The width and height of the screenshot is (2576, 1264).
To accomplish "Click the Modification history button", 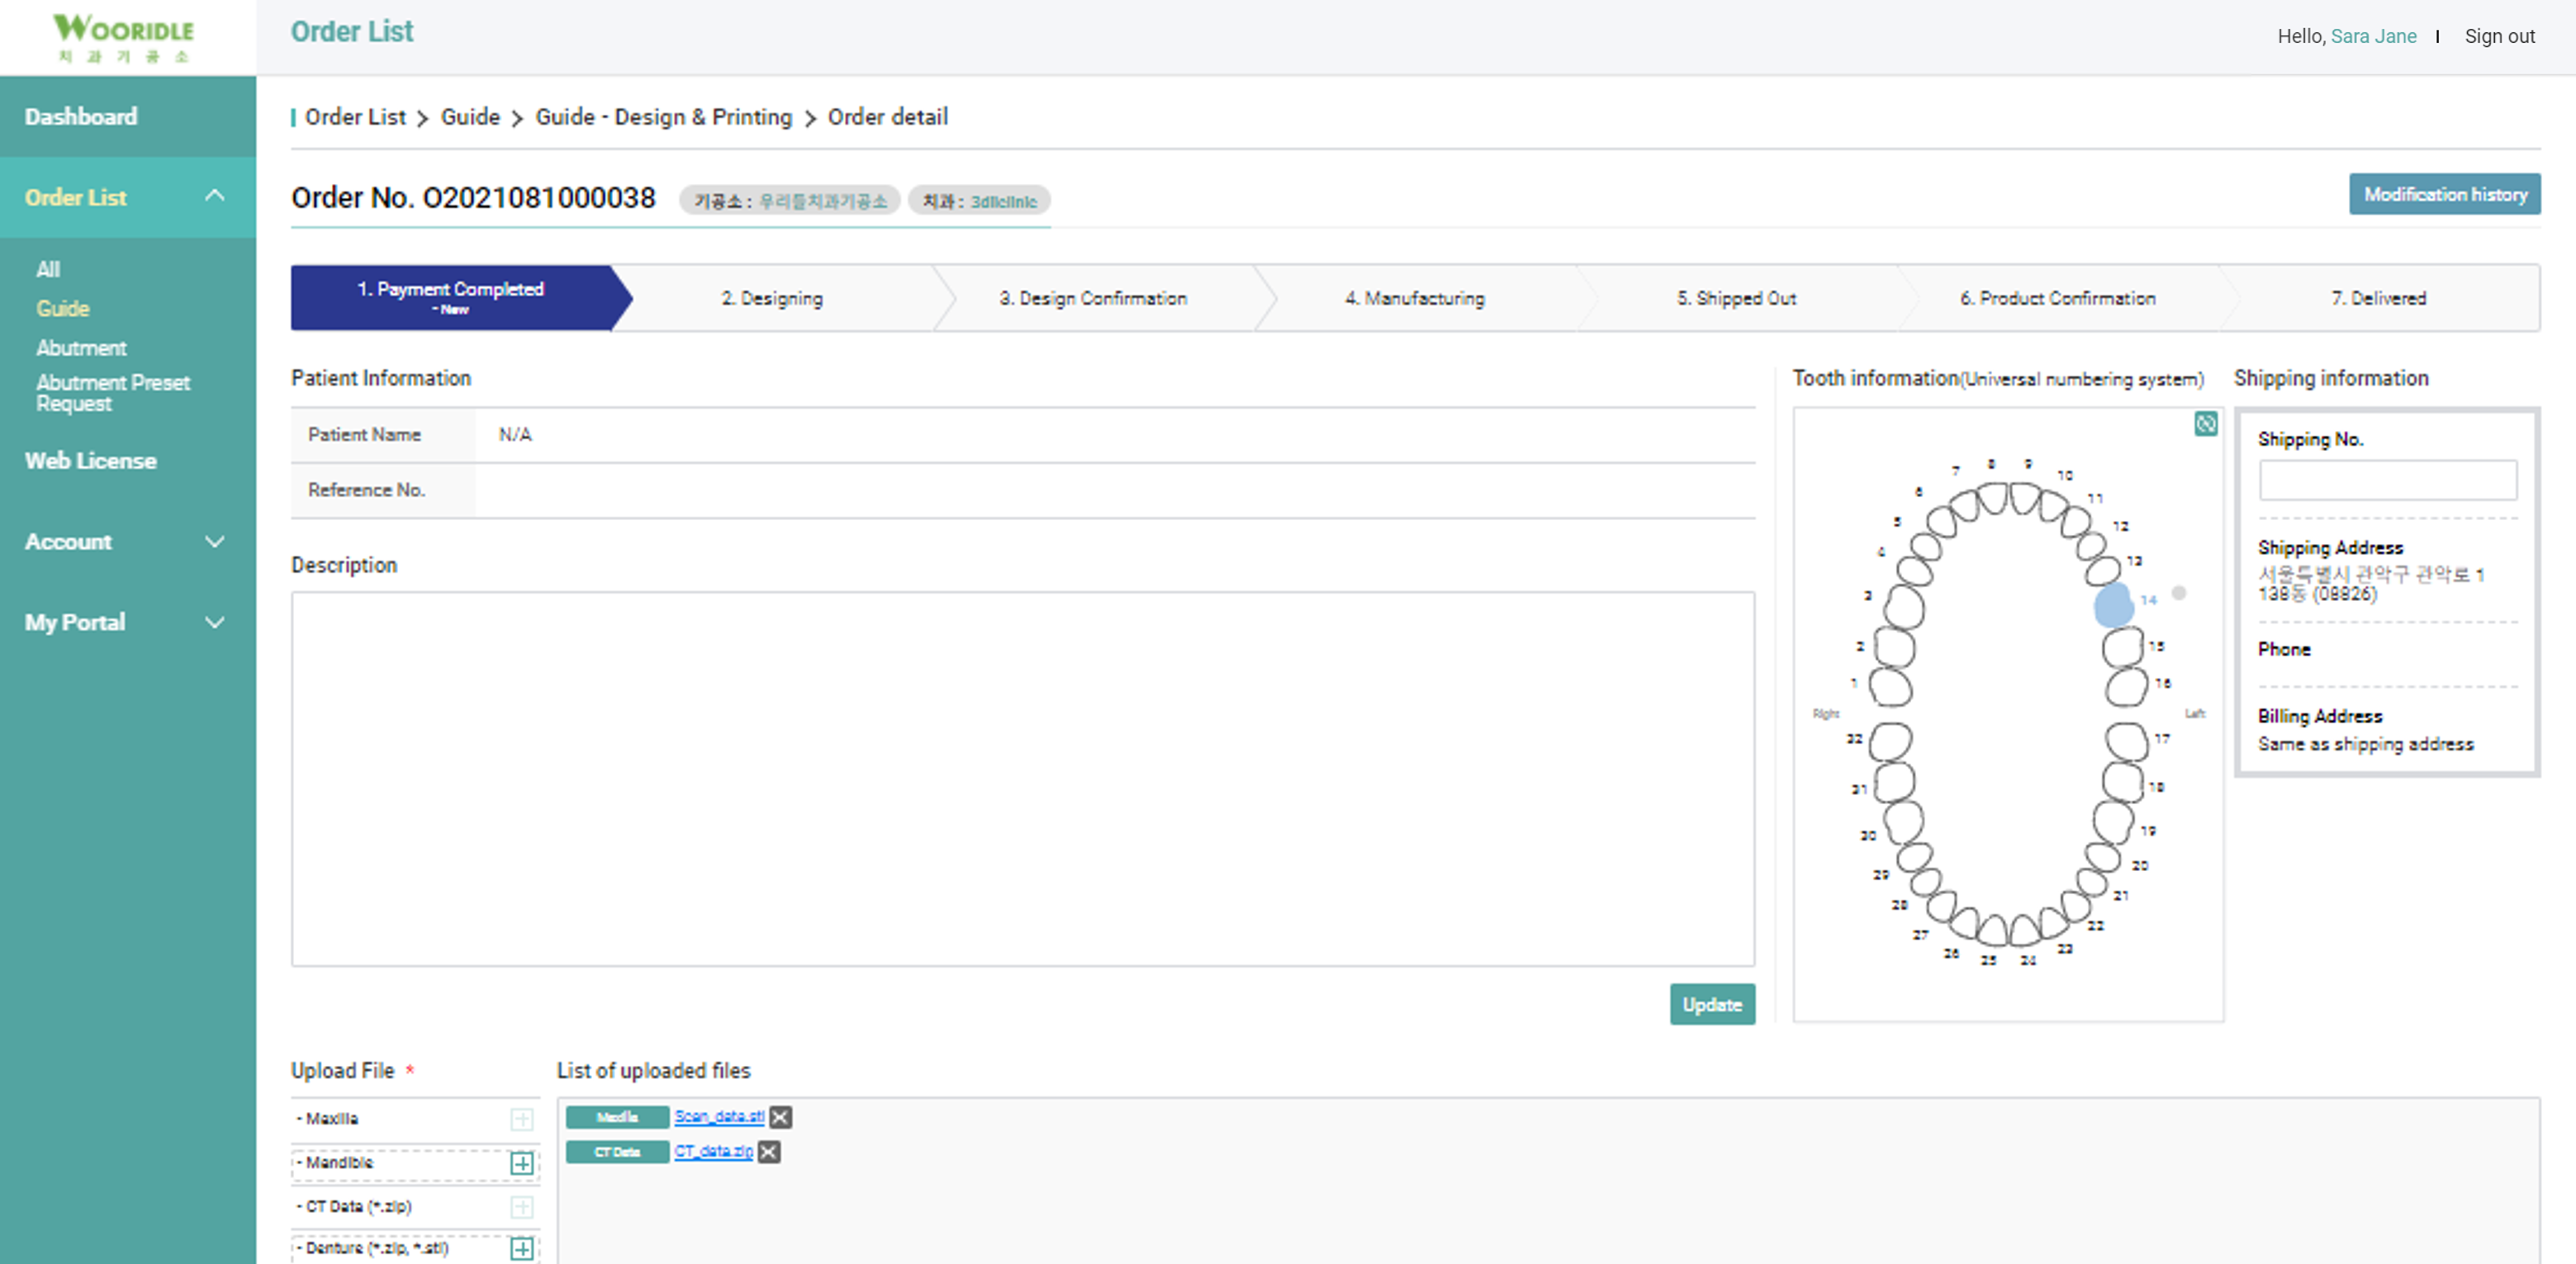I will pos(2444,193).
